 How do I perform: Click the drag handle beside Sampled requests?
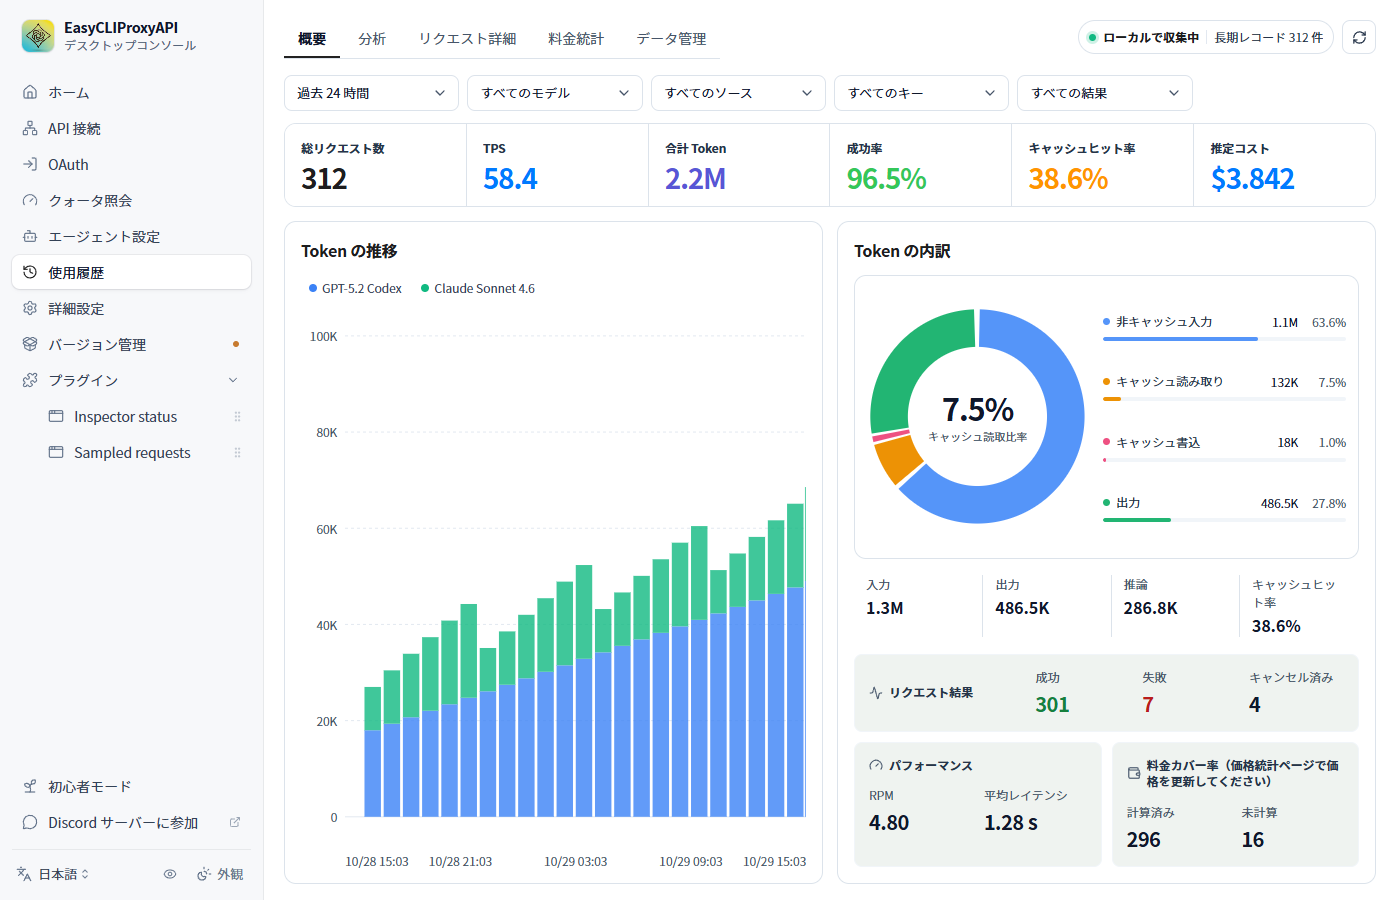tap(237, 452)
